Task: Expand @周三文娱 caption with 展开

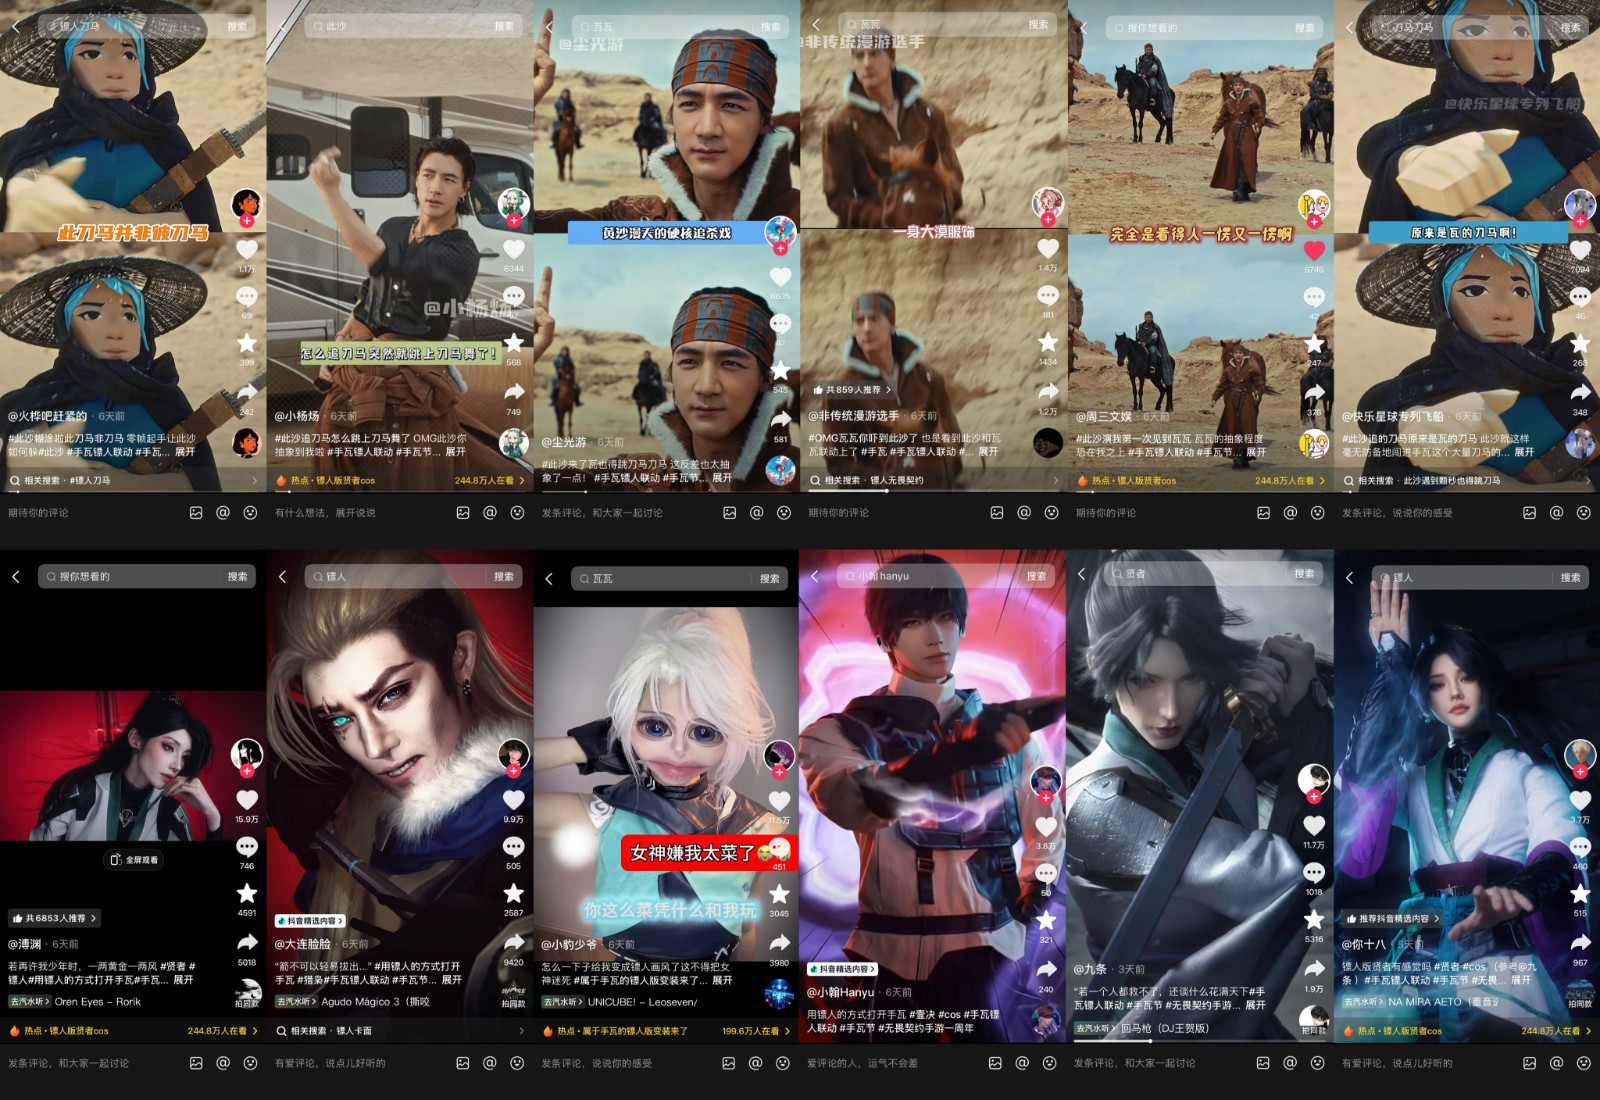Action: 1256,452
